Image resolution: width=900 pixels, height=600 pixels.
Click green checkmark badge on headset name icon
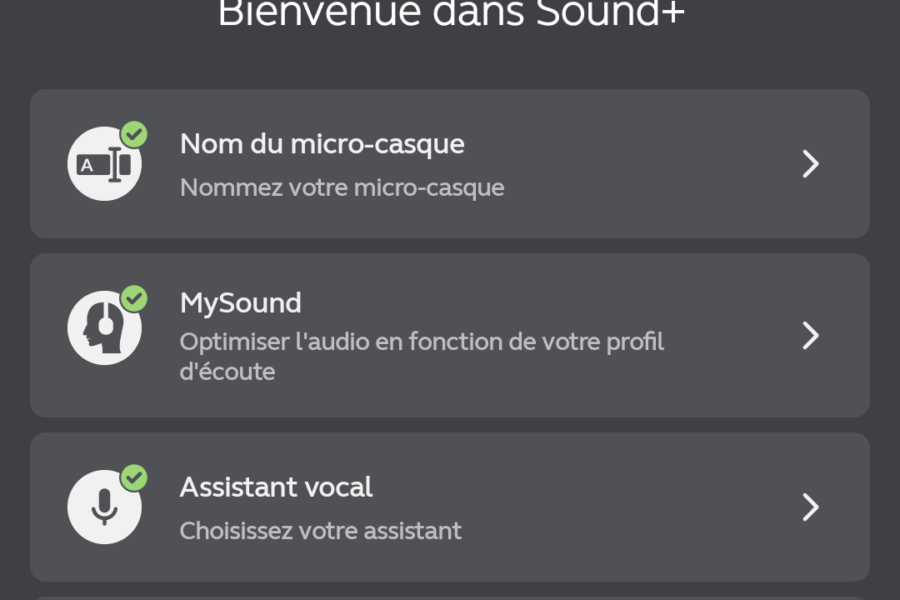coord(134,134)
